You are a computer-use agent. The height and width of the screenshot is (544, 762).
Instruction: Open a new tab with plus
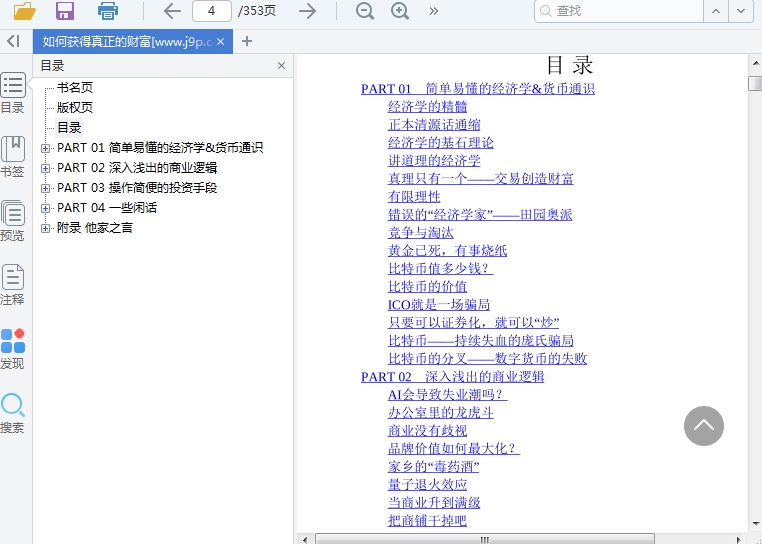tap(247, 41)
